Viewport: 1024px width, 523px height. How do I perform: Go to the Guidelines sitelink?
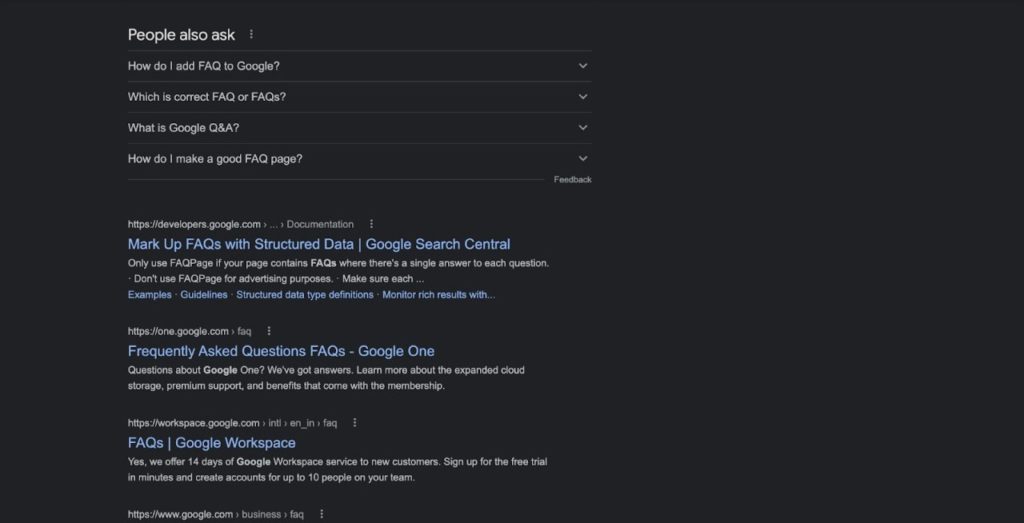[204, 295]
